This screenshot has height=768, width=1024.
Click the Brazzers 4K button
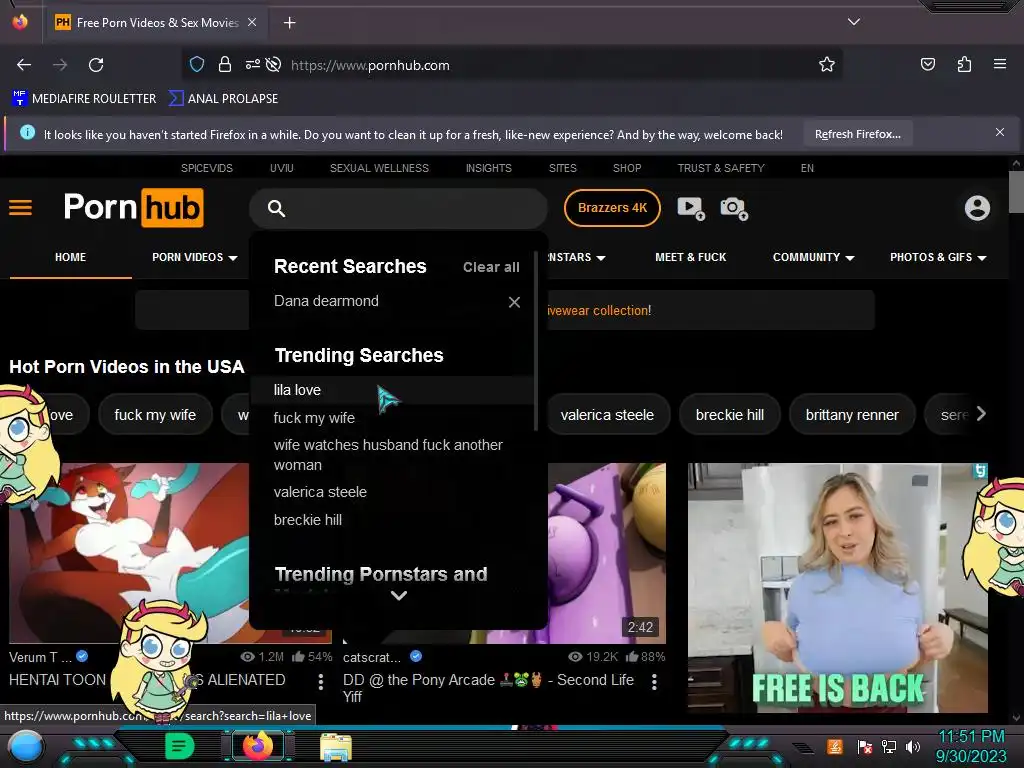612,208
